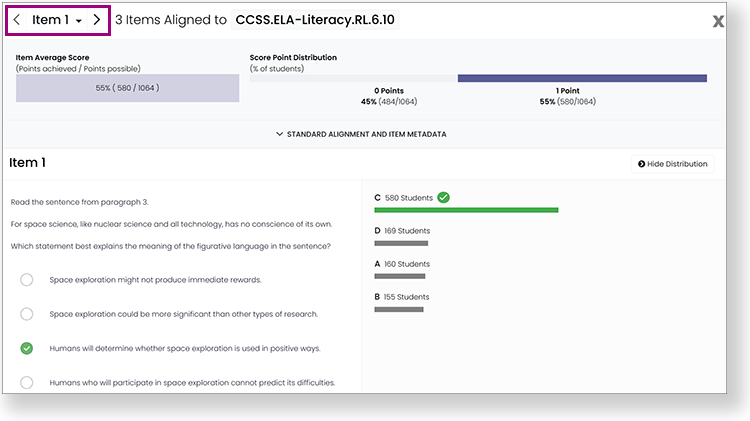
Task: Close the panel with the X
Action: point(718,21)
